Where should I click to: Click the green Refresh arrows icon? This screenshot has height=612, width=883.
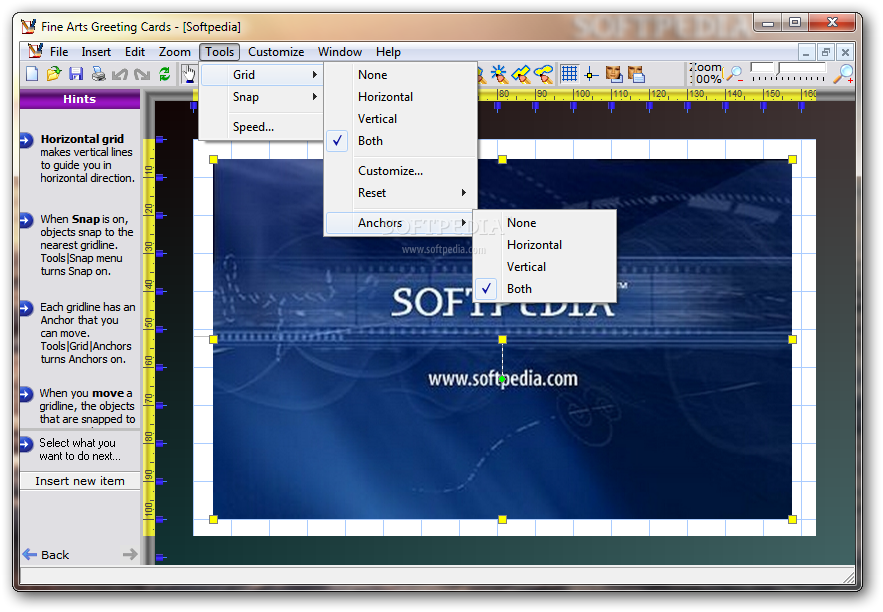[164, 74]
